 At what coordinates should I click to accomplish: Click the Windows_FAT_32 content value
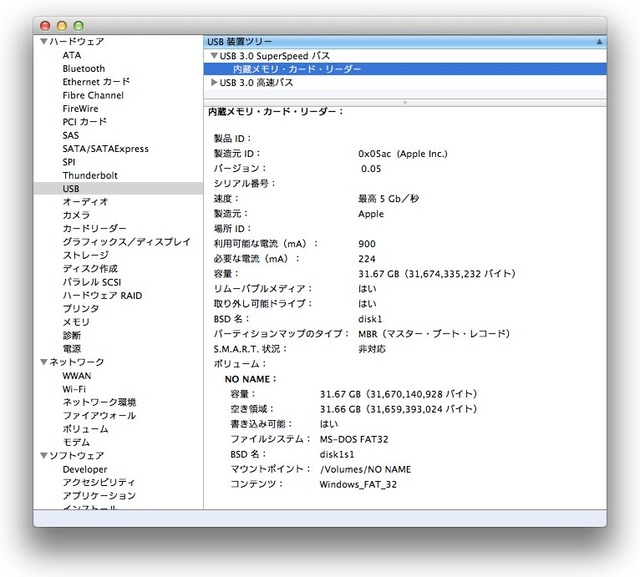[x=358, y=484]
